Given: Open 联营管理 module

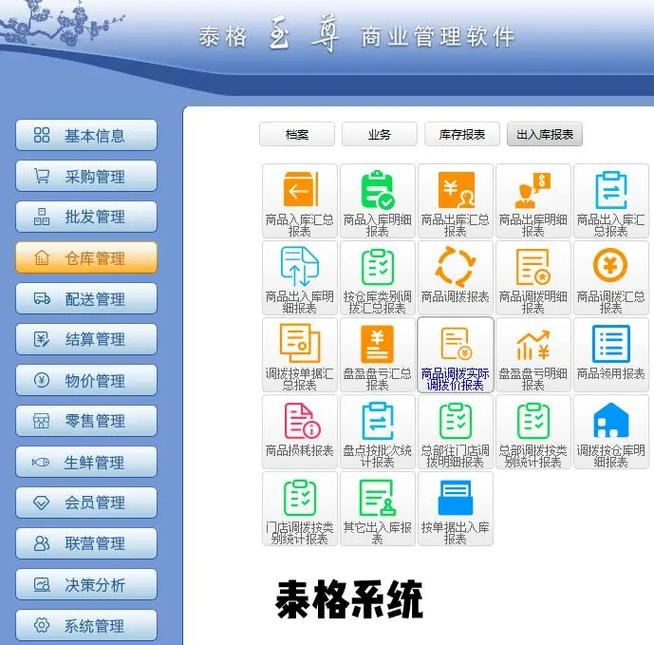Looking at the screenshot, I should [86, 544].
